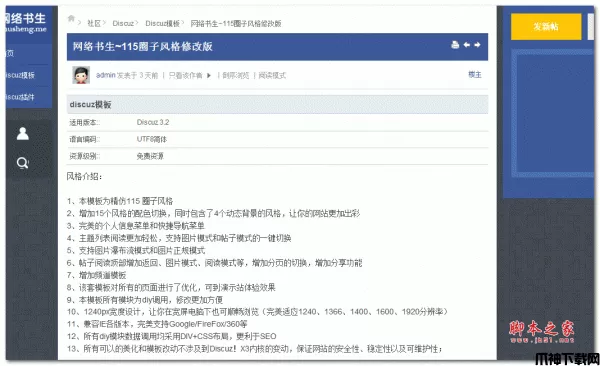Viewport: 600px width, 366px height.
Task: Click line 7 增加频道模板
Action: [96, 275]
